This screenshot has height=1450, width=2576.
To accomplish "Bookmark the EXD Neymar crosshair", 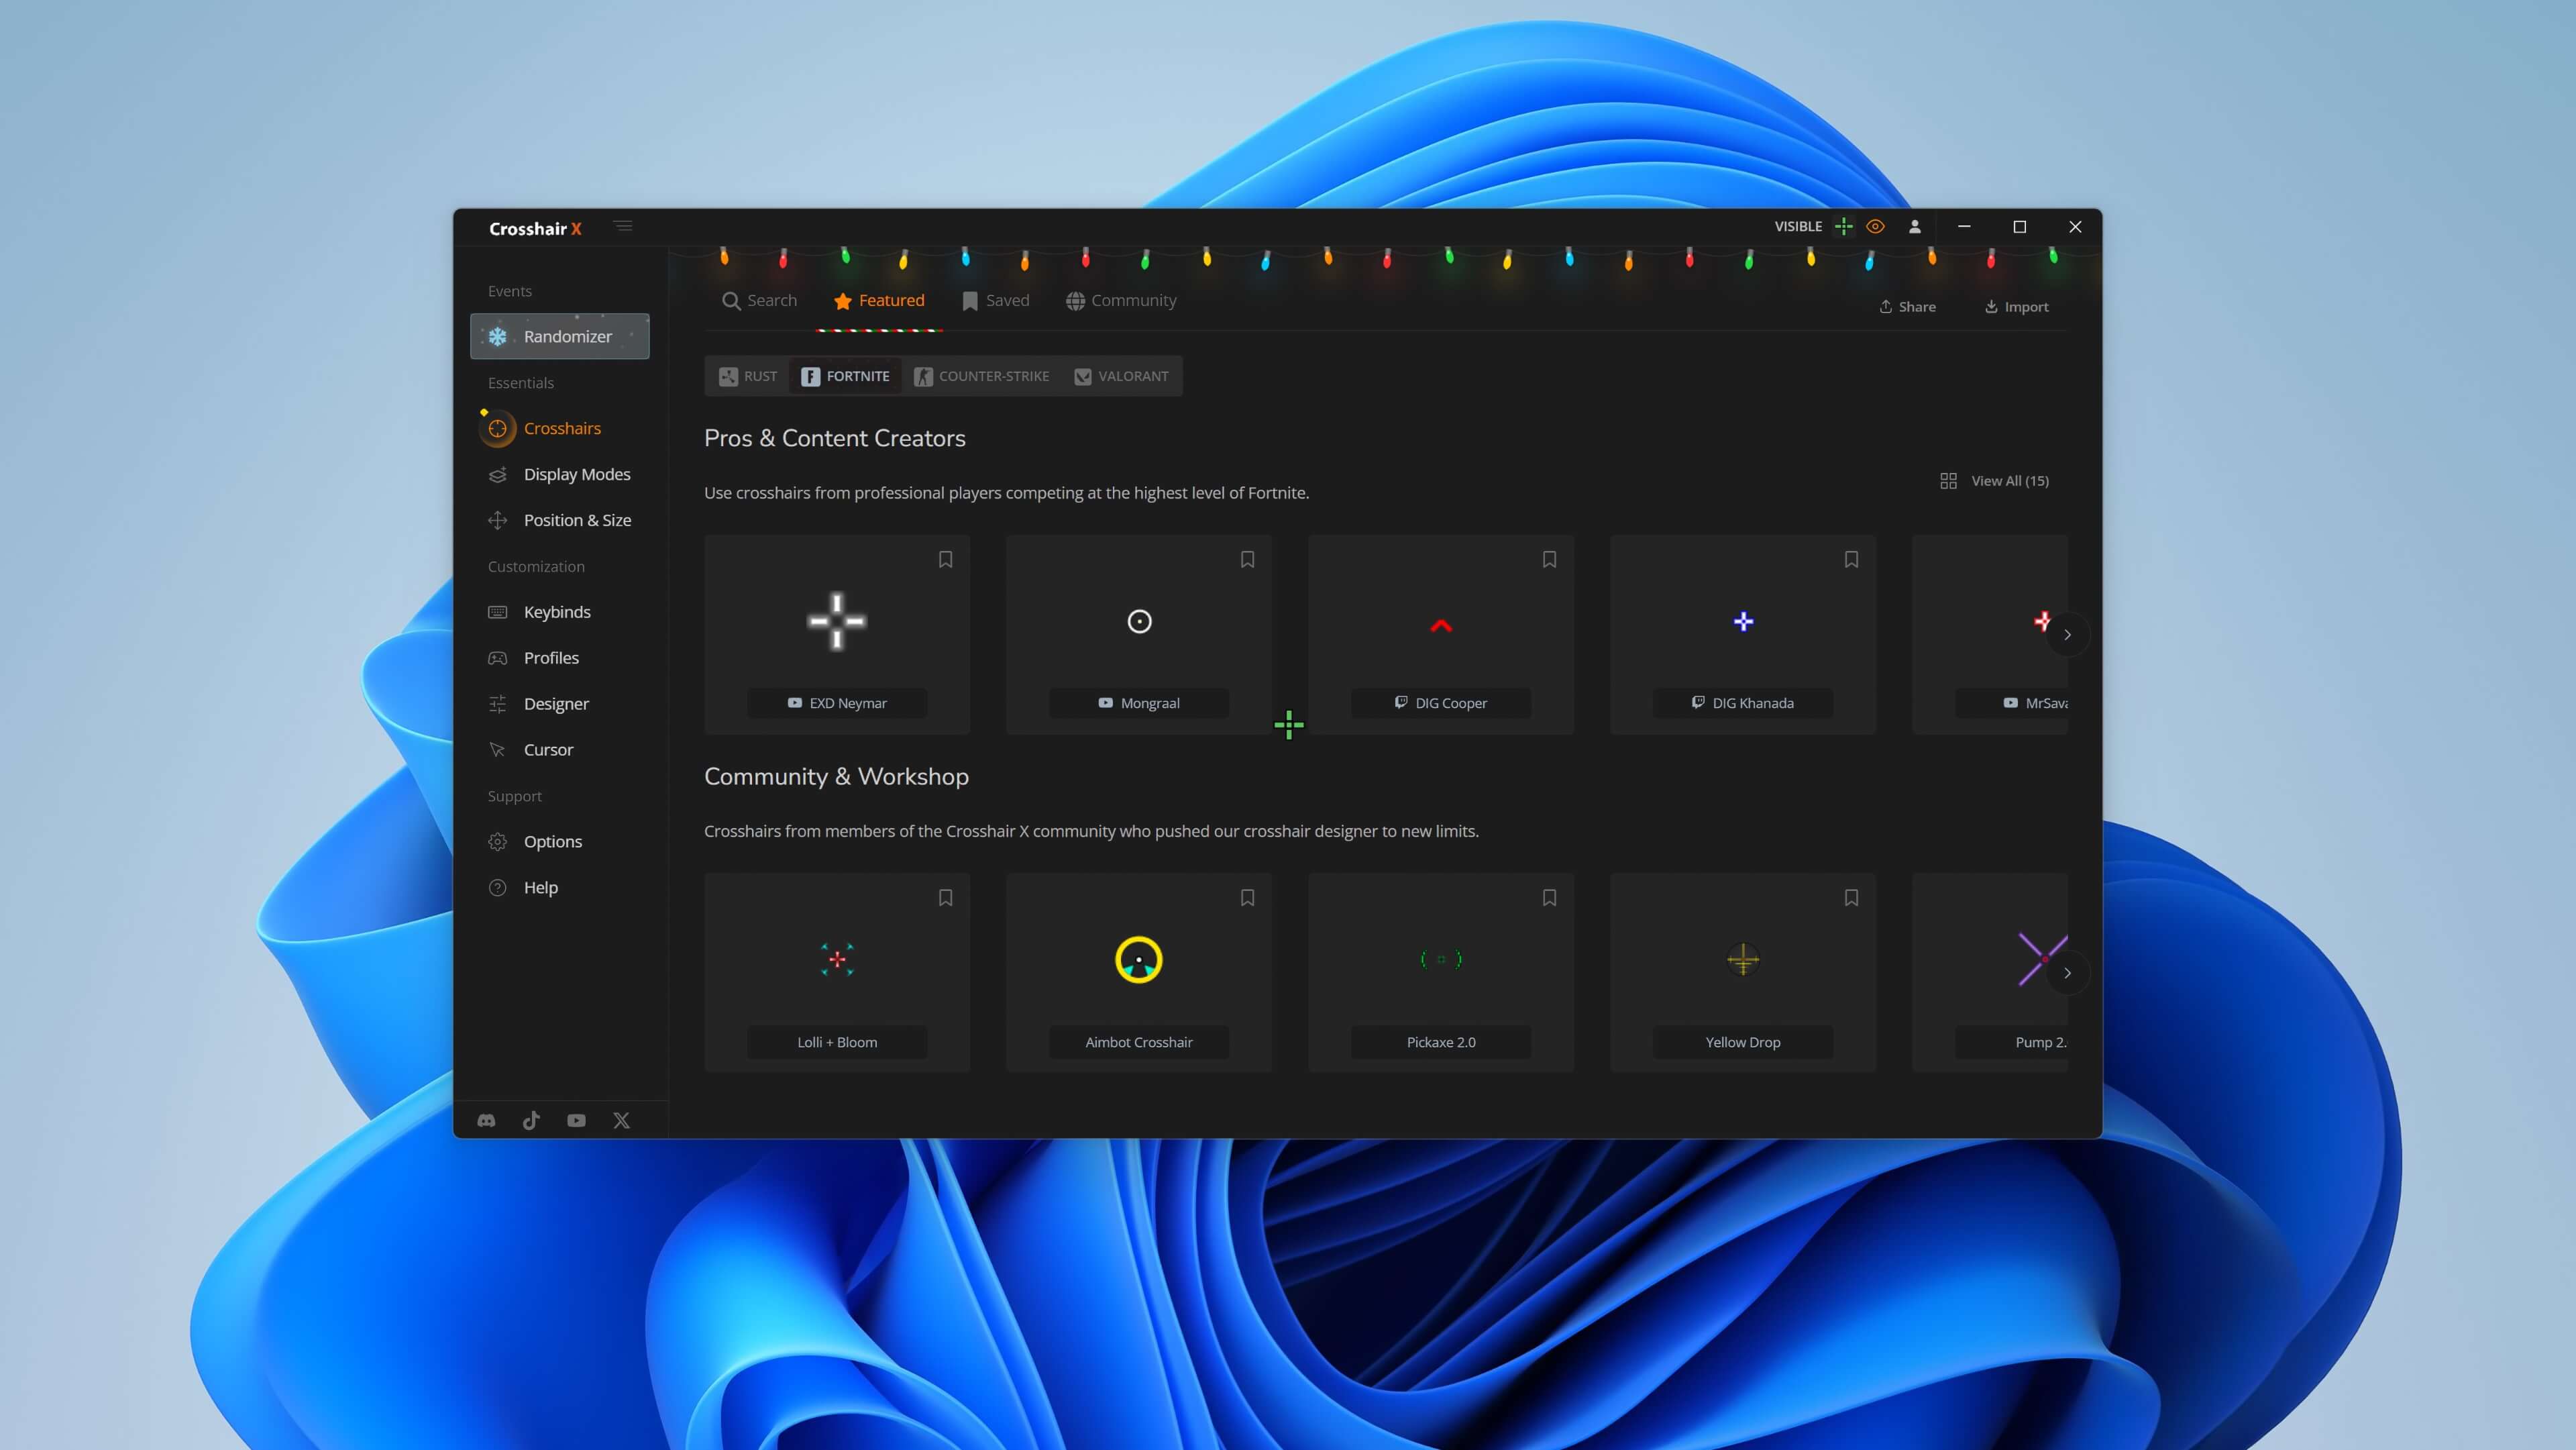I will coord(946,559).
